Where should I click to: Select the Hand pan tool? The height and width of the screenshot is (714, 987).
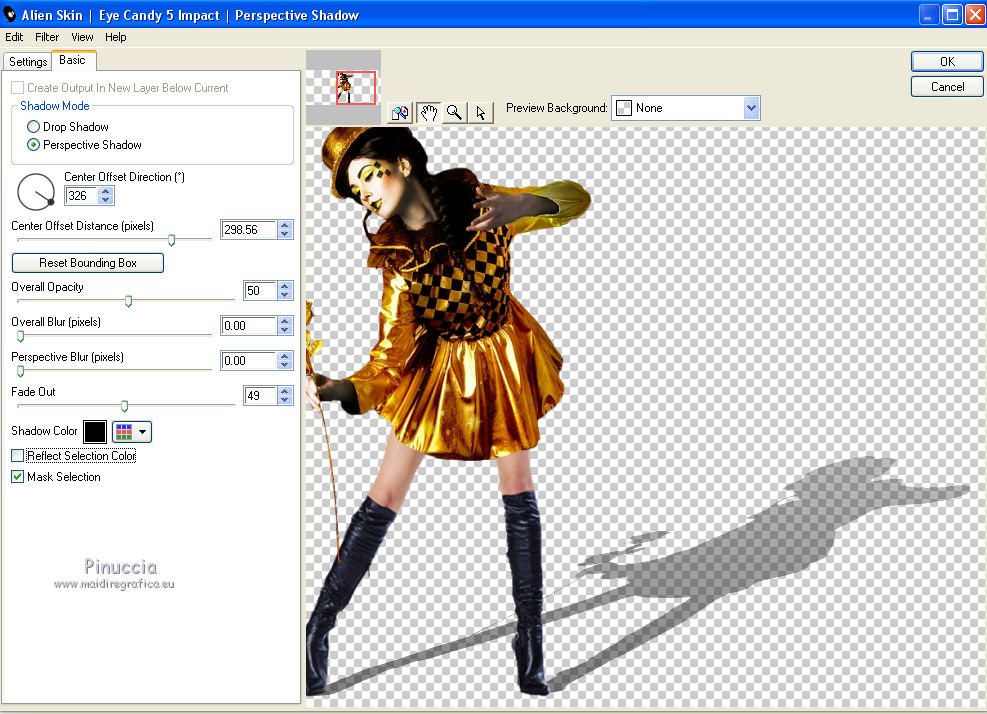tap(428, 112)
